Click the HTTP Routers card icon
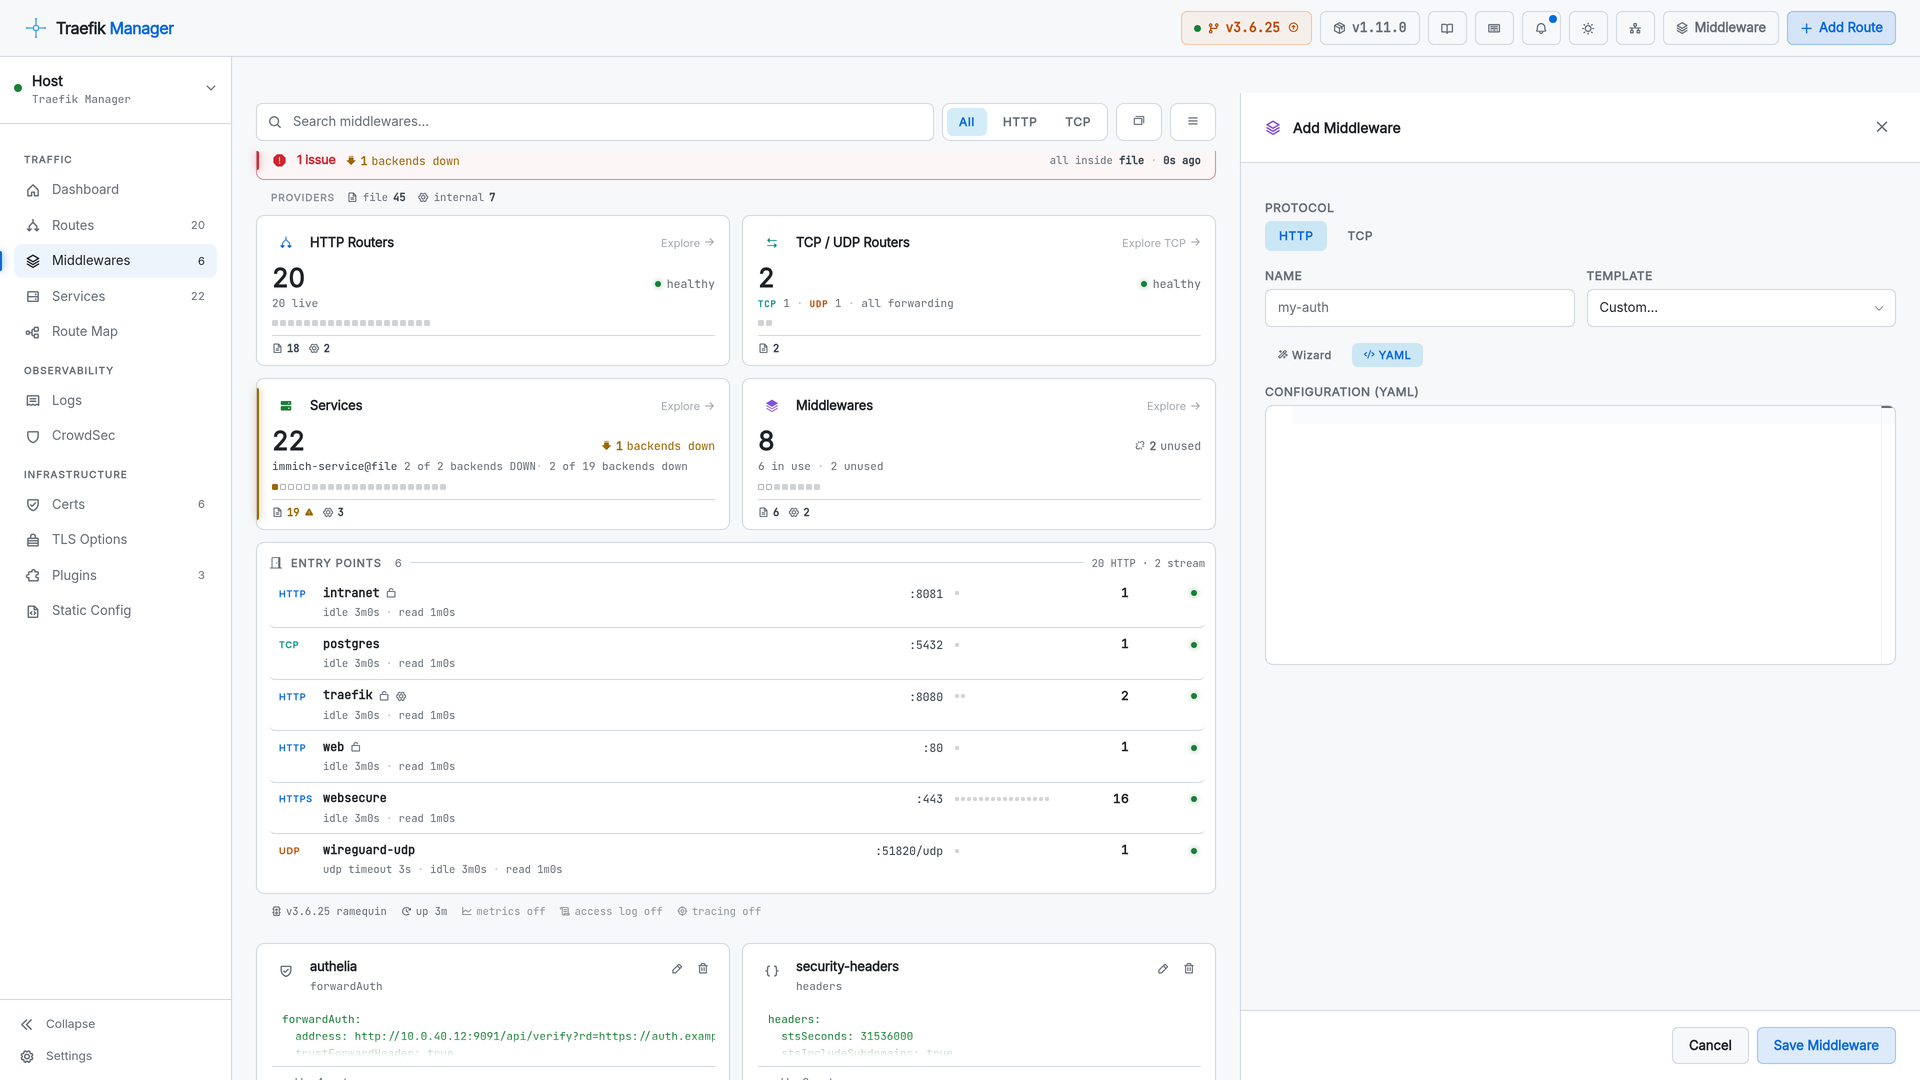Viewport: 1920px width, 1080px height. coord(286,243)
